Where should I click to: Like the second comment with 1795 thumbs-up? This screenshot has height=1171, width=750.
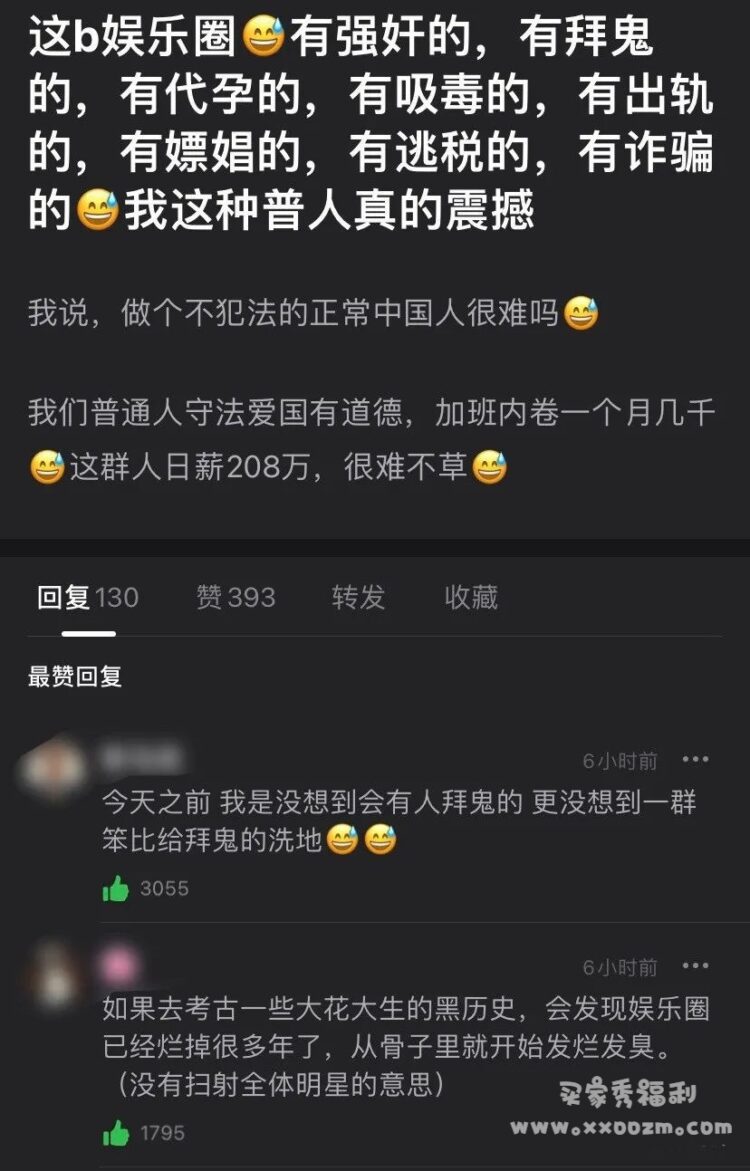pyautogui.click(x=116, y=1133)
